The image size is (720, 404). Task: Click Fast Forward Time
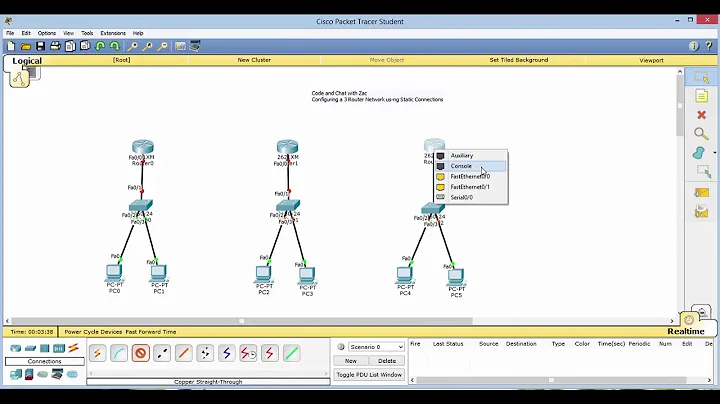[x=151, y=332]
